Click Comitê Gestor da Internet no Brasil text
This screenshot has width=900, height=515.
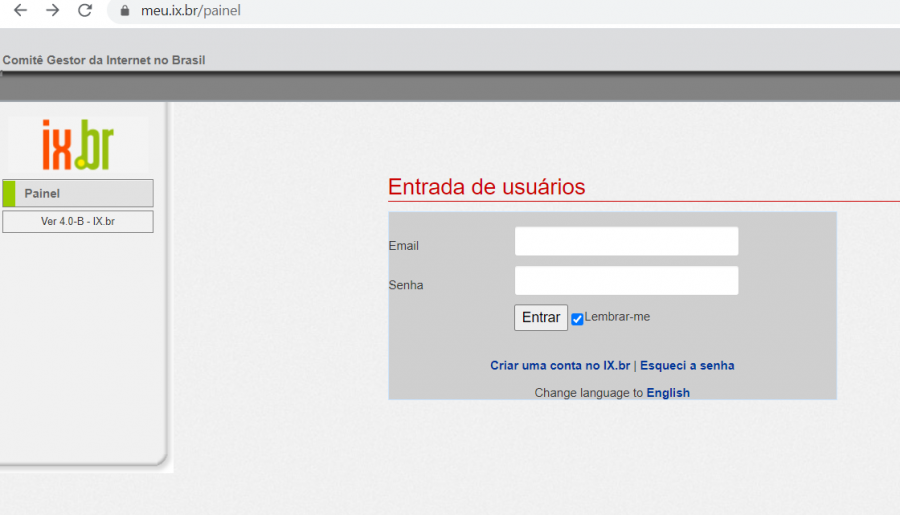pos(104,60)
